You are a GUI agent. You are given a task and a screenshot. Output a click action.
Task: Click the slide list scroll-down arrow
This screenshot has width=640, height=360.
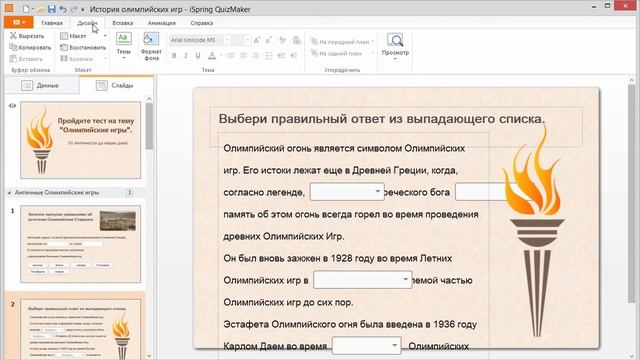pyautogui.click(x=149, y=356)
